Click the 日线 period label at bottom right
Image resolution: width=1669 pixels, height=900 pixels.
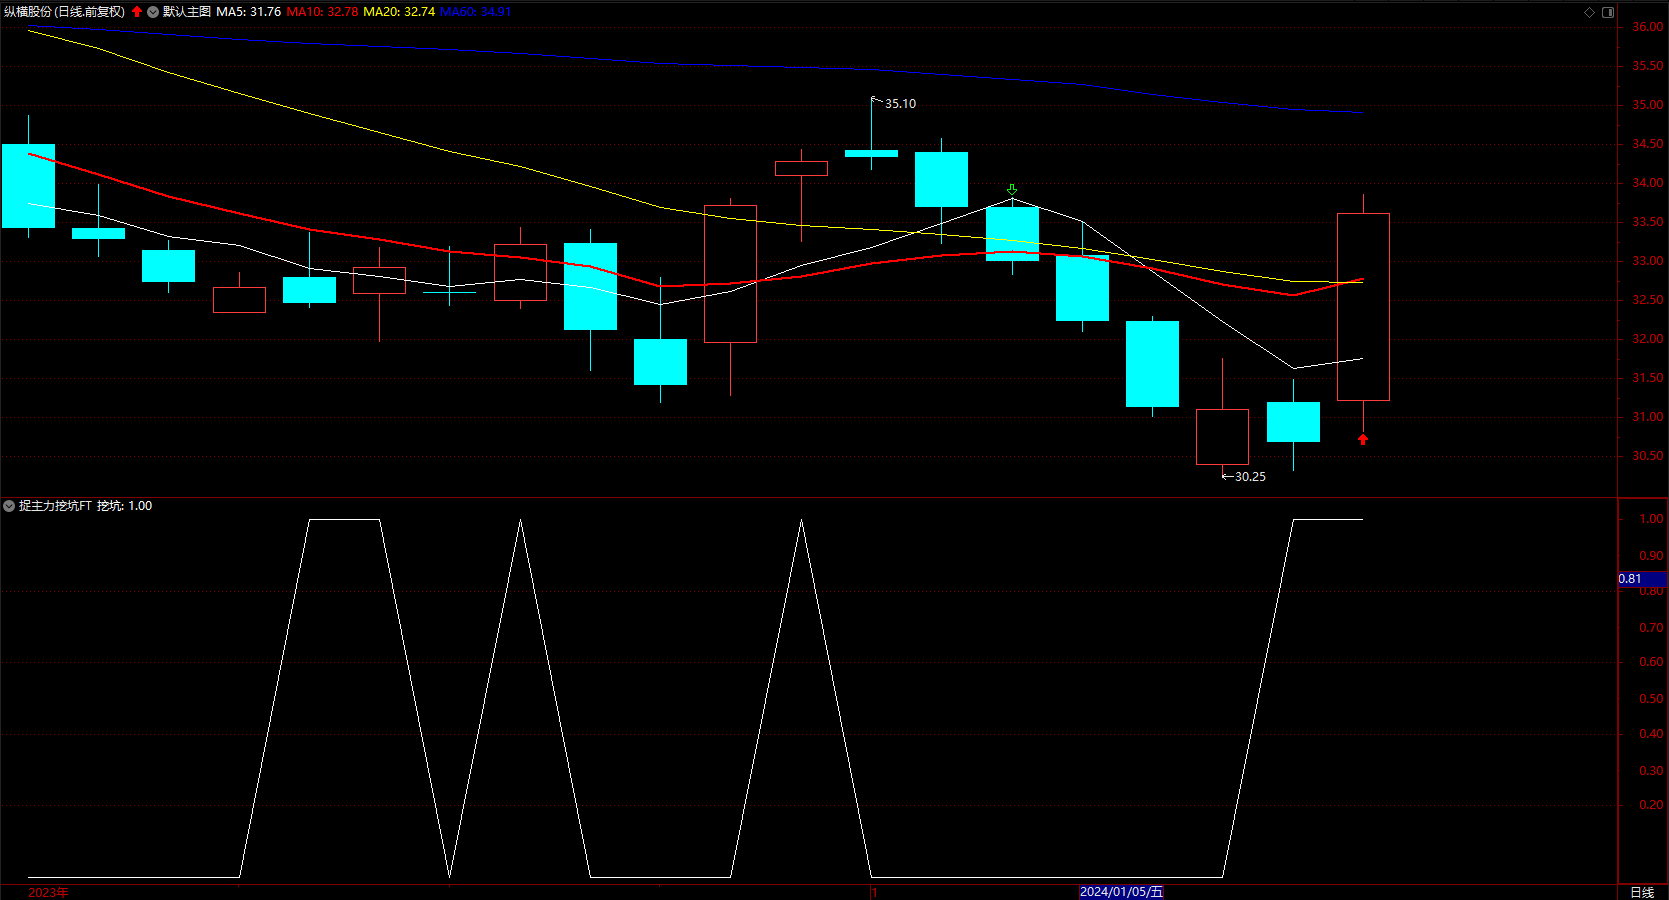tap(1642, 892)
